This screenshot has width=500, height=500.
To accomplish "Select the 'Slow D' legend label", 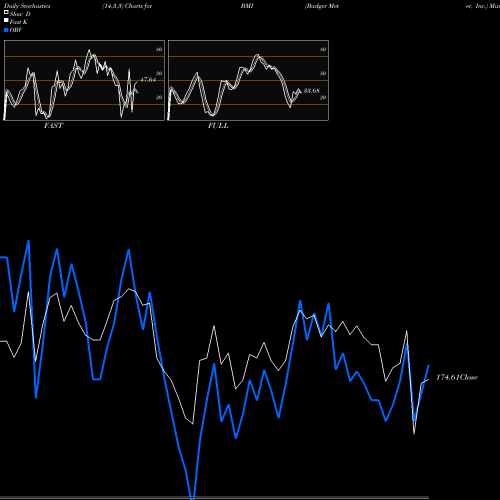I will pyautogui.click(x=20, y=14).
